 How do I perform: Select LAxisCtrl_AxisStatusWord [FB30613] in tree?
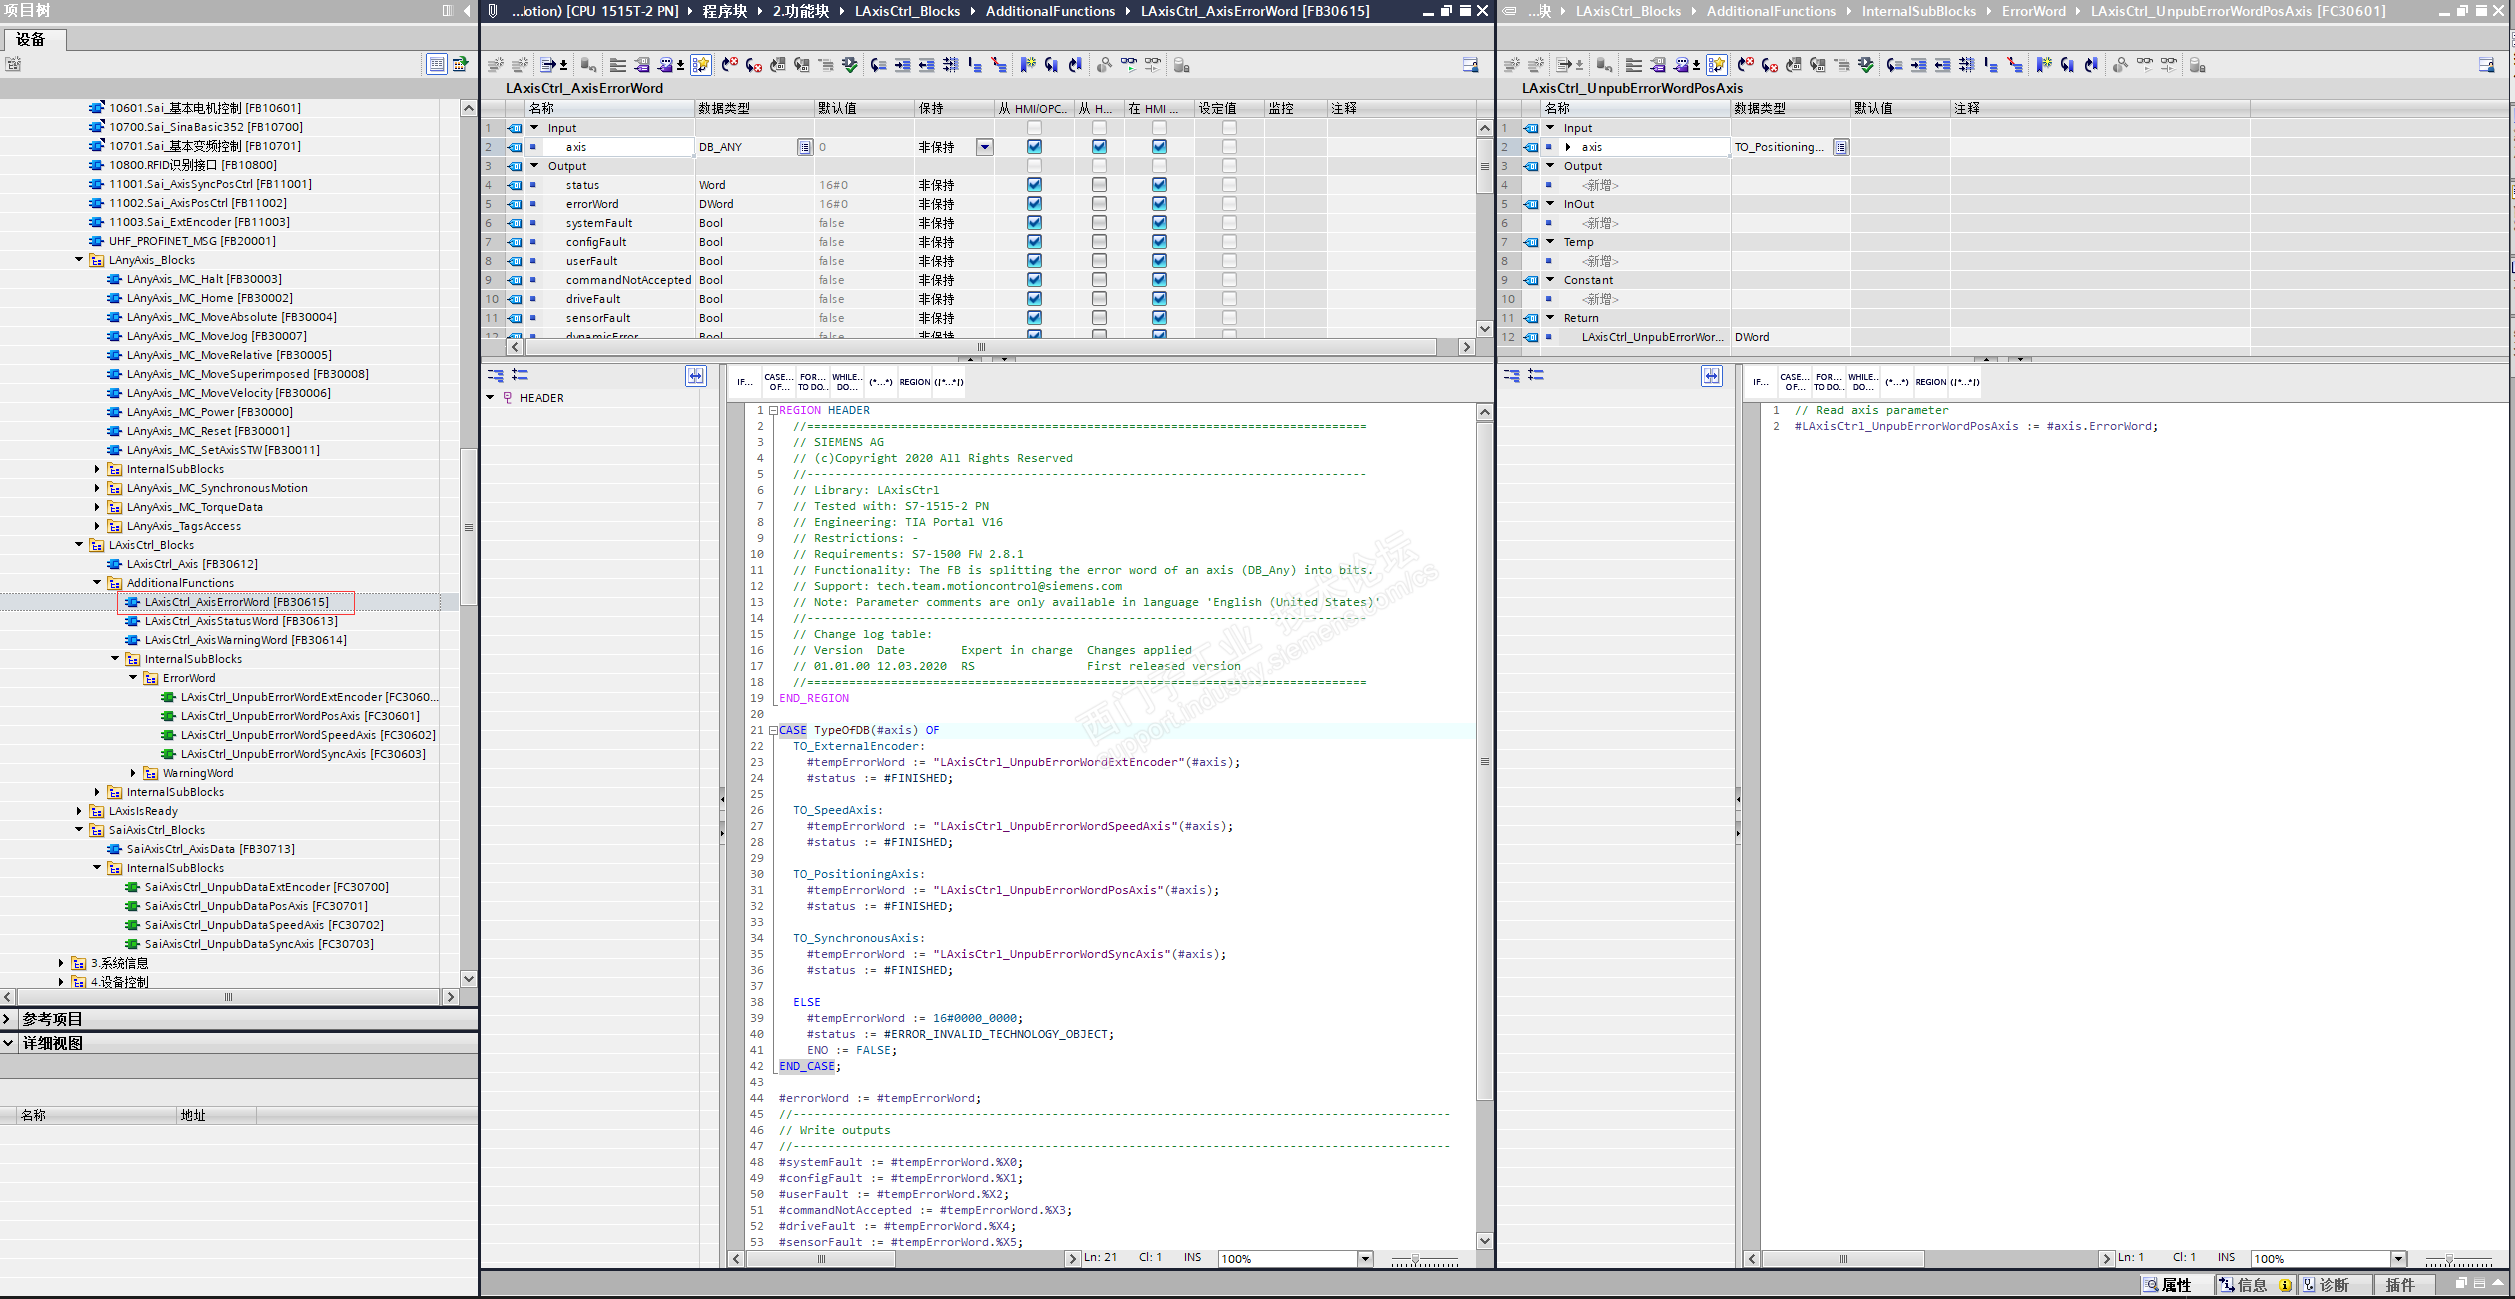click(240, 621)
